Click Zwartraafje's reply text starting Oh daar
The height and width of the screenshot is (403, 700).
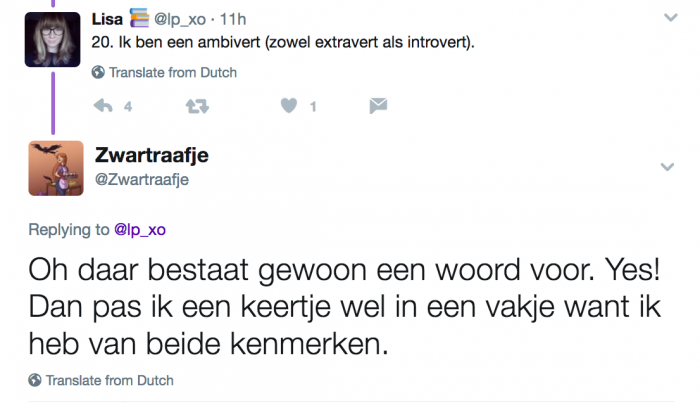[345, 307]
